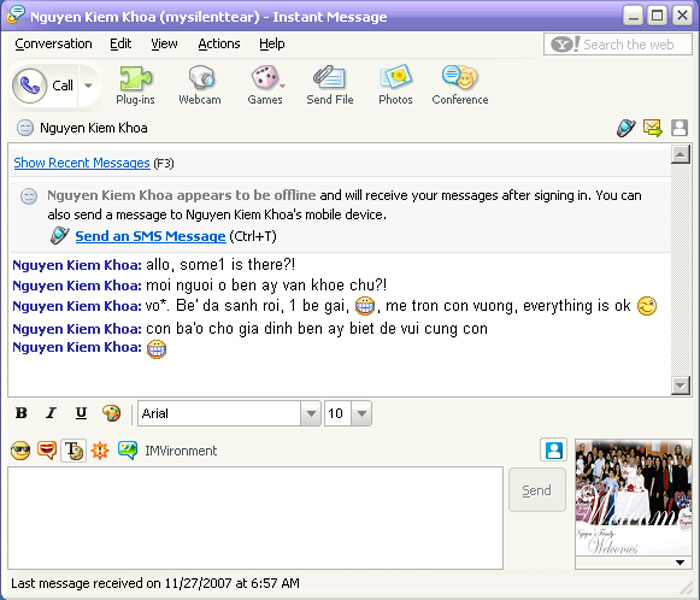
Task: Toggle Underline text formatting
Action: (81, 413)
